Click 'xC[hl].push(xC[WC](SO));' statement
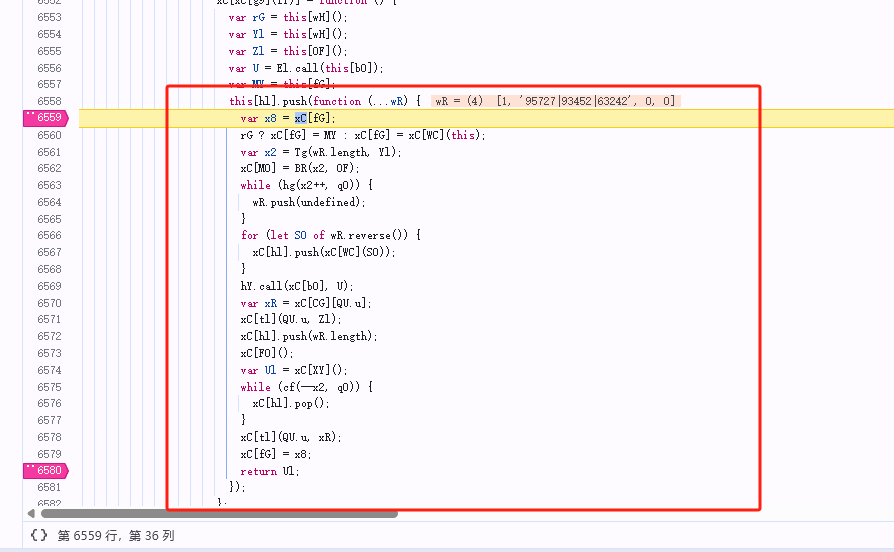 tap(324, 252)
